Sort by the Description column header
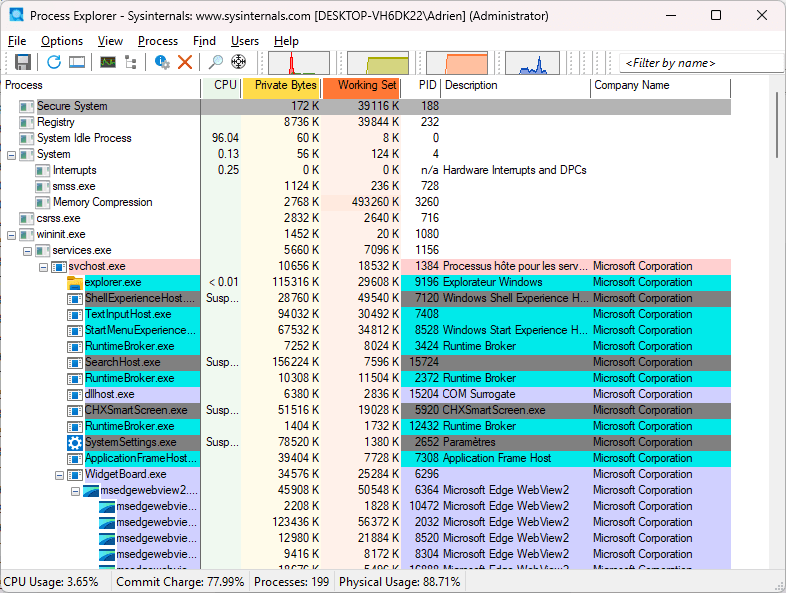Viewport: 786px width, 593px height. pyautogui.click(x=515, y=86)
